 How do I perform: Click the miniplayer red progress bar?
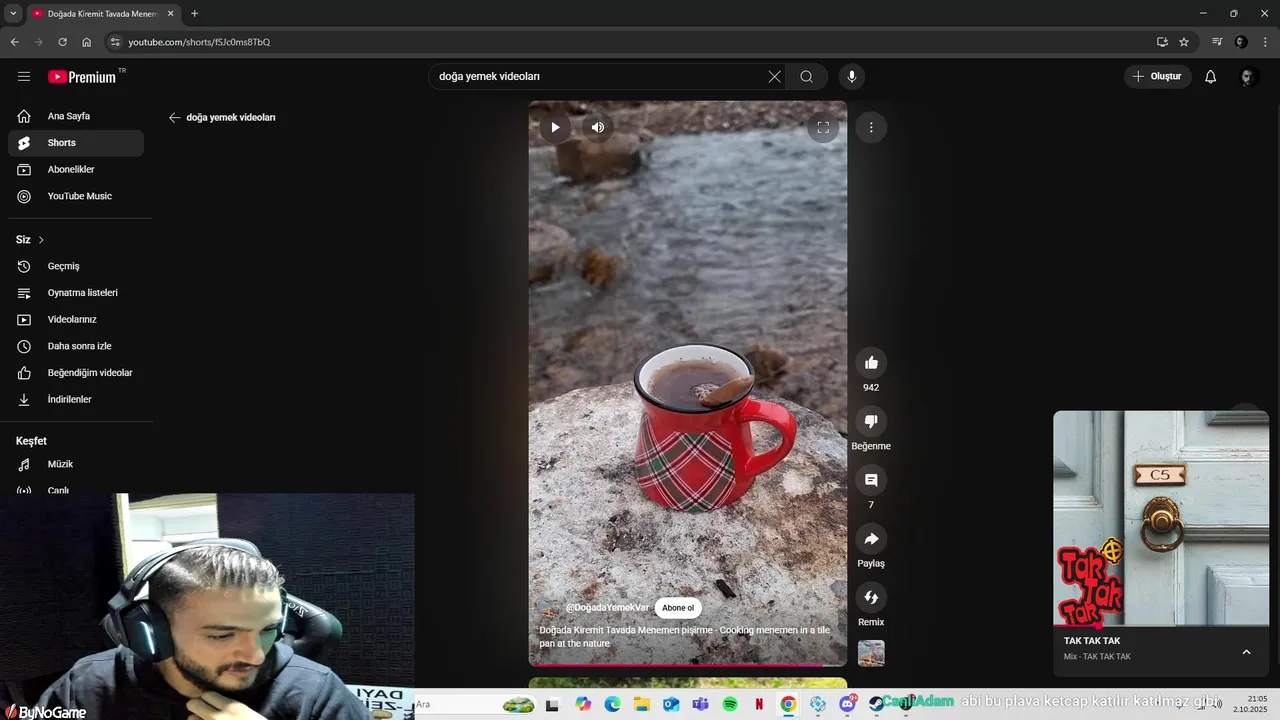pos(1161,626)
